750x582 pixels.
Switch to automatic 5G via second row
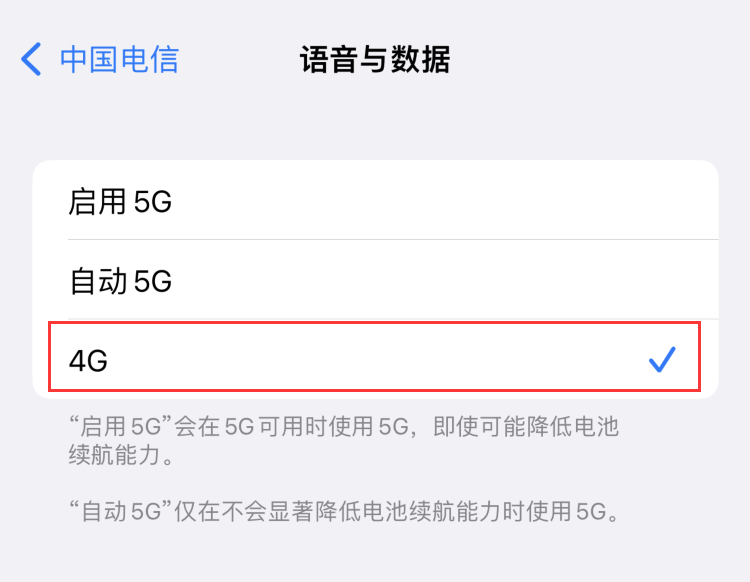pos(375,282)
